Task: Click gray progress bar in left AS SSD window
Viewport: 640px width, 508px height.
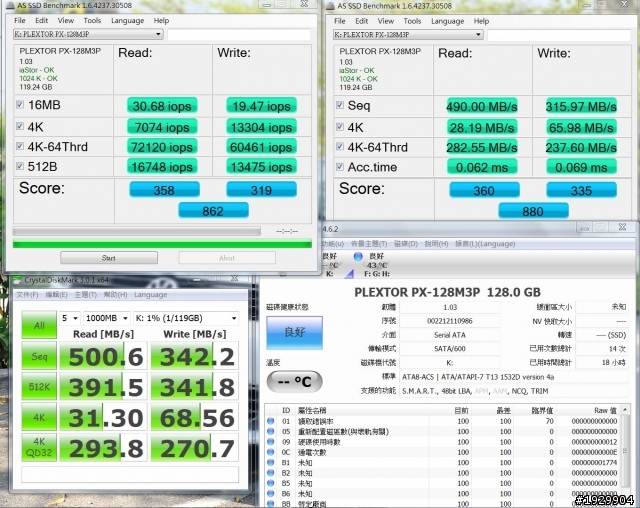Action: [137, 231]
